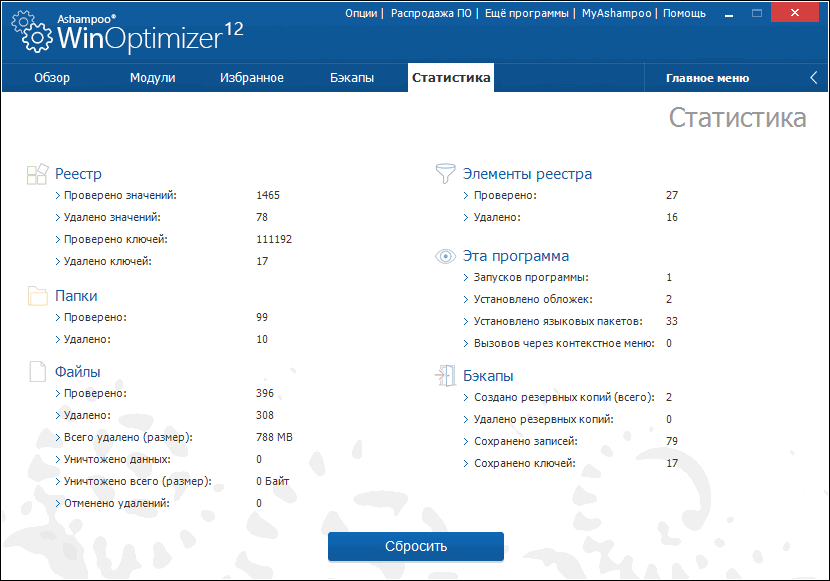Collapse Главное меню with the arrow icon
This screenshot has height=581, width=830.
coord(814,78)
